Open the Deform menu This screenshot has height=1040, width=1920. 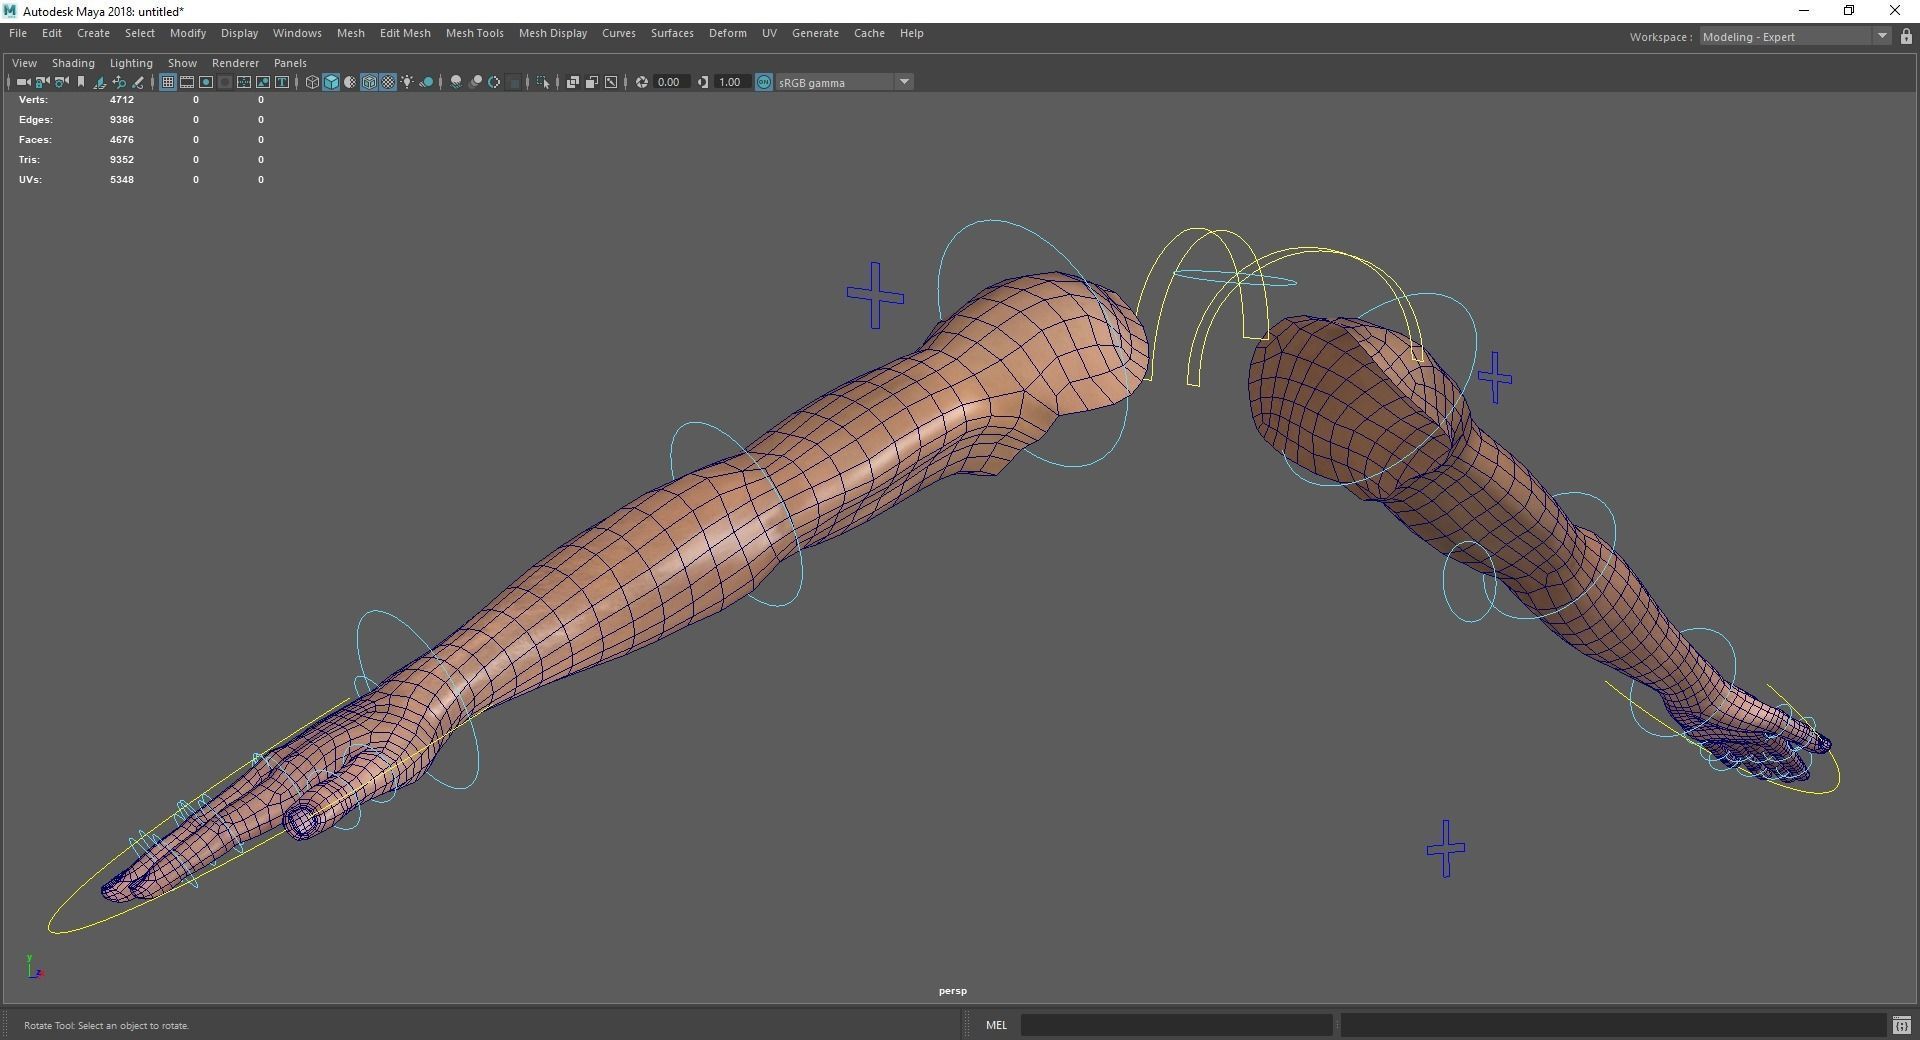(x=727, y=33)
